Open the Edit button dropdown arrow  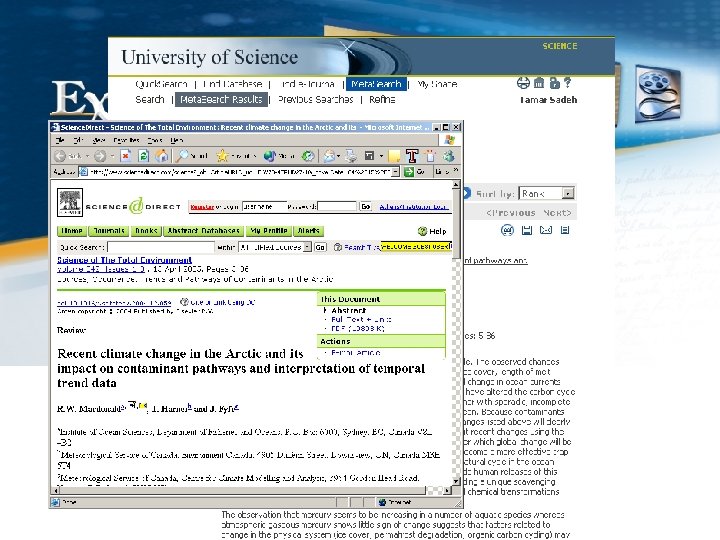(381, 157)
